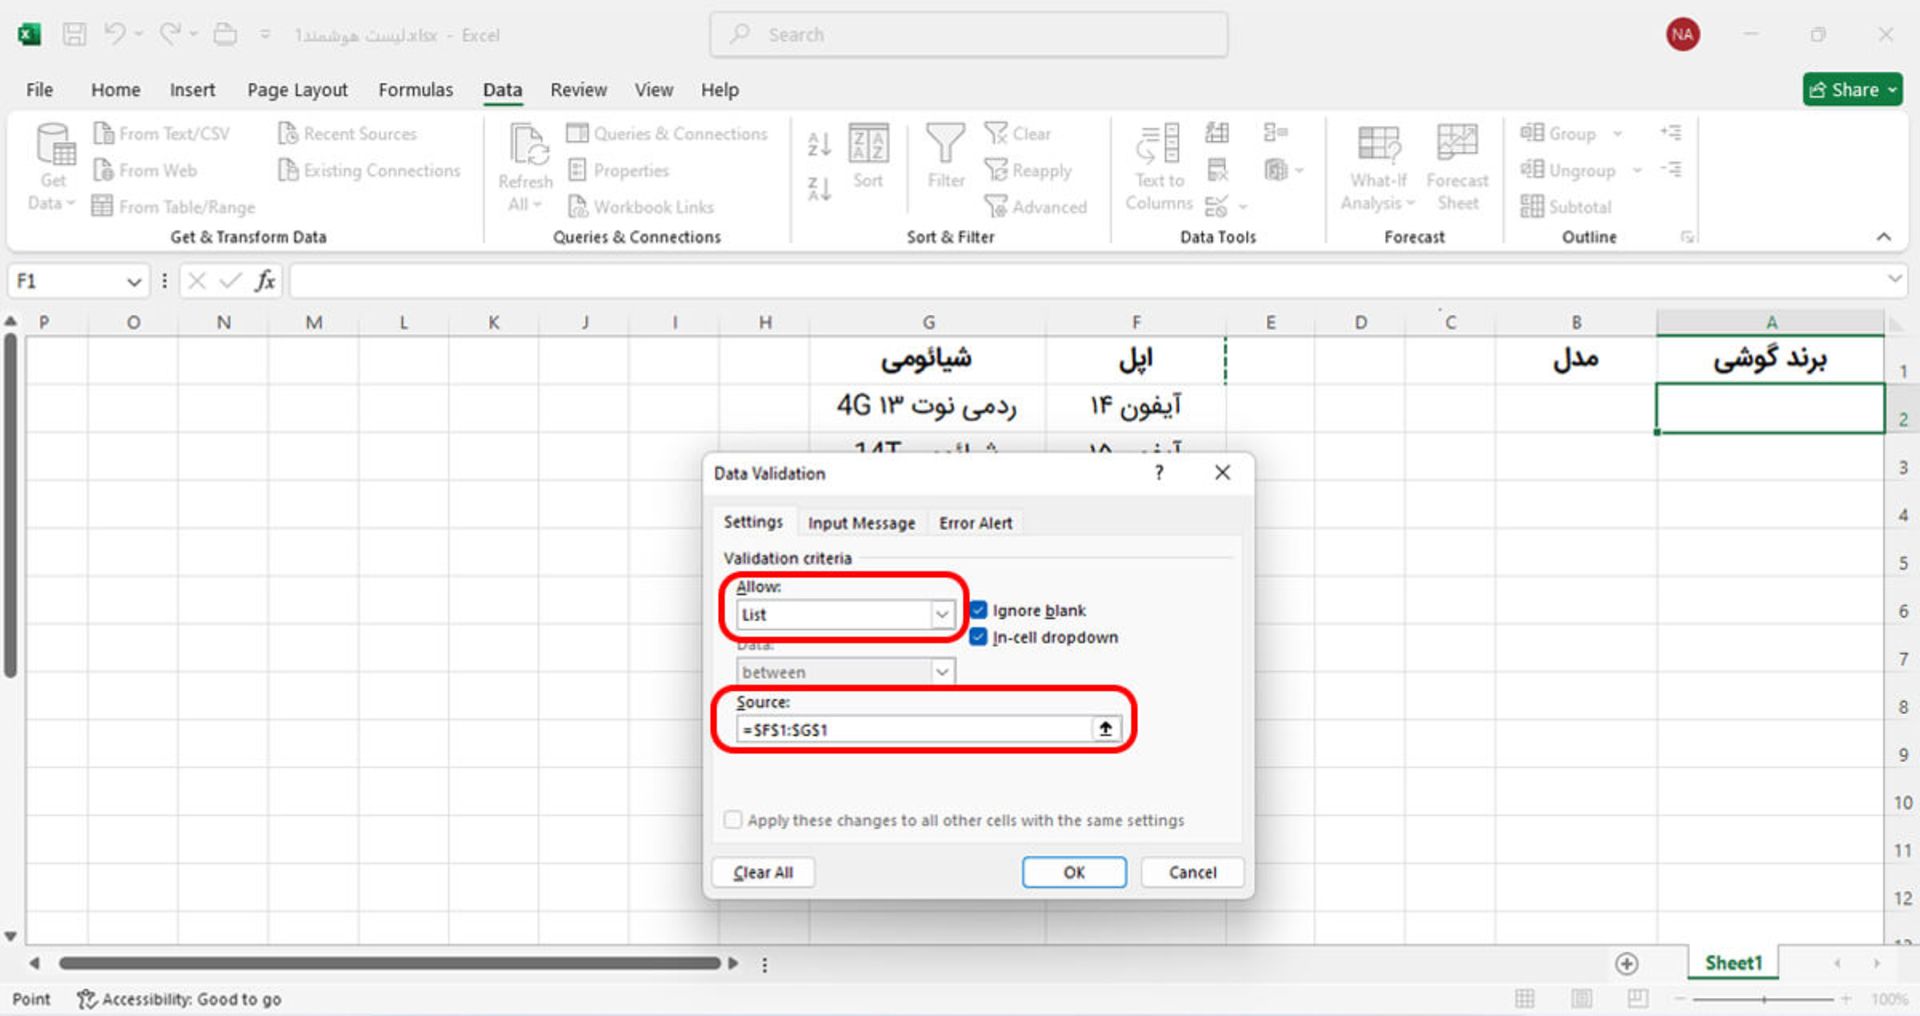Open Queries & Connections pane
1920x1016 pixels.
[x=667, y=133]
